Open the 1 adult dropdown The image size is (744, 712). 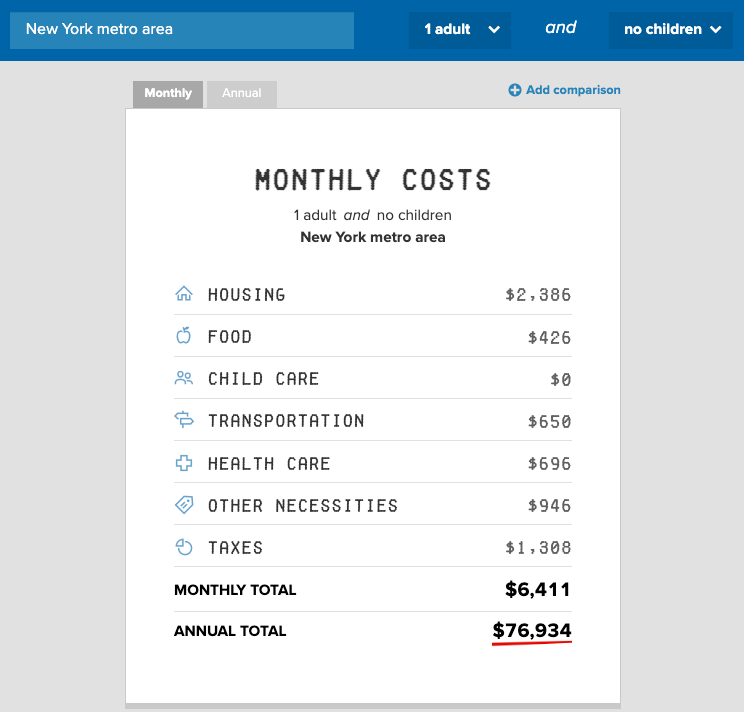pos(459,30)
